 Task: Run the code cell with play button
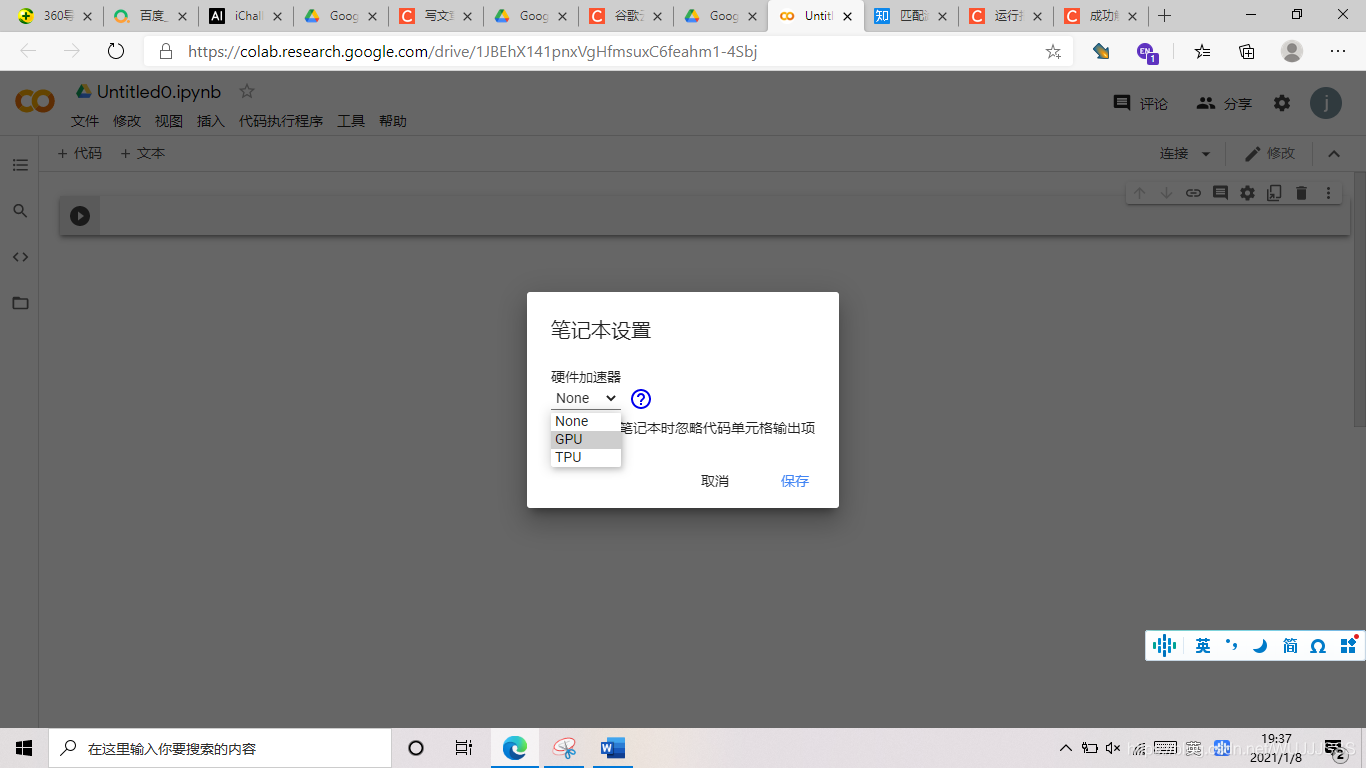click(x=80, y=216)
